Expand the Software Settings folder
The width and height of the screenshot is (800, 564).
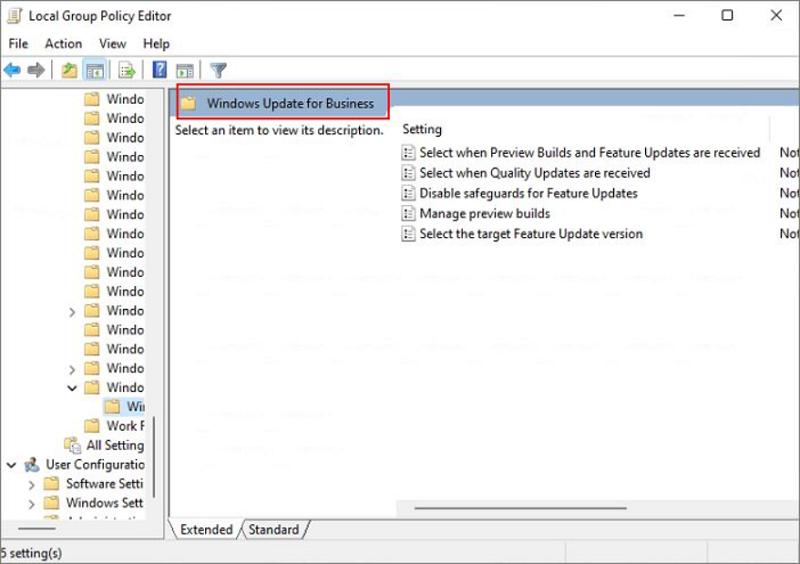click(30, 484)
